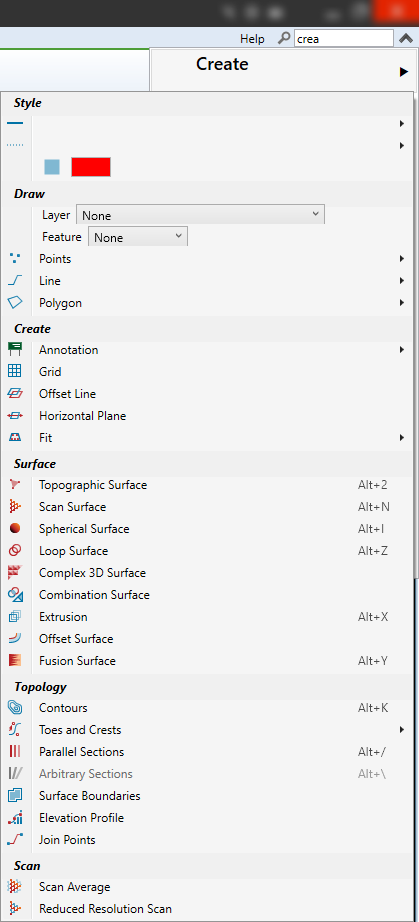Screen dimensions: 419x922
Task: Open the Feature dropdown
Action: click(x=138, y=237)
